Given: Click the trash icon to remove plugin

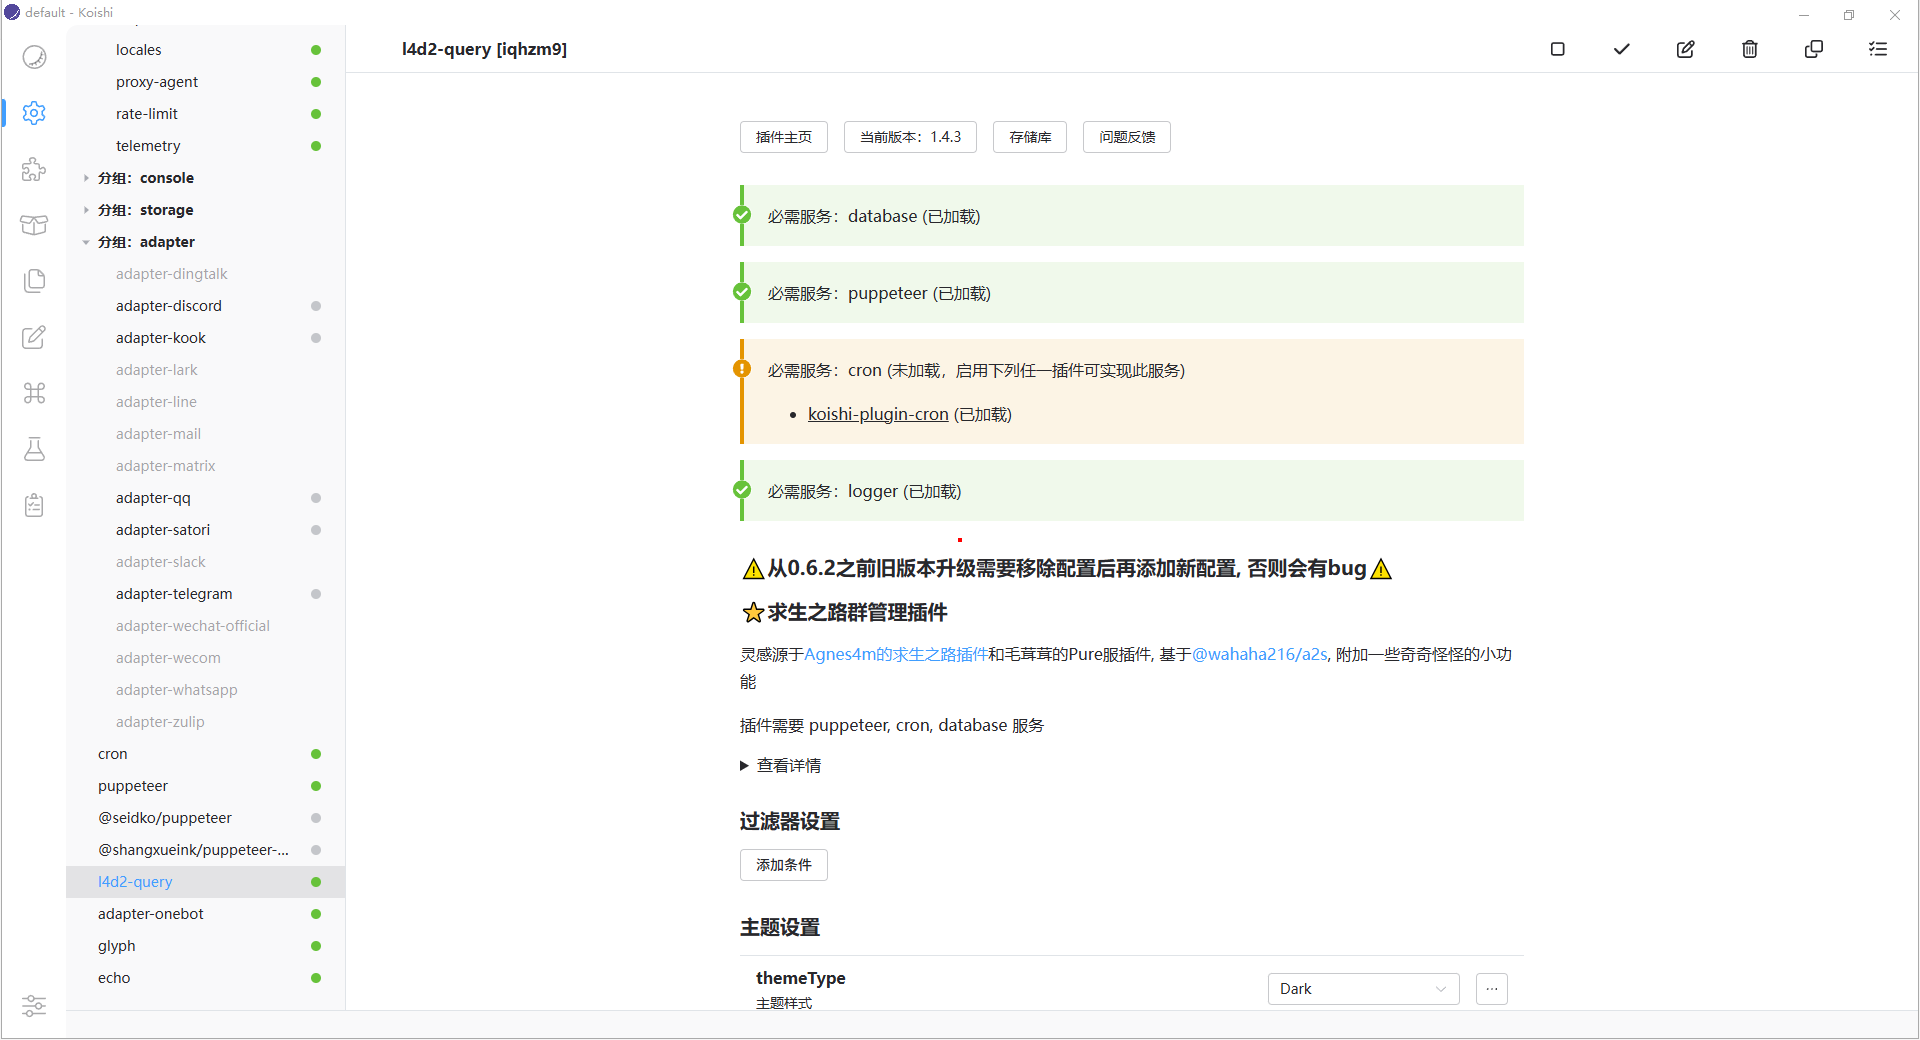Looking at the screenshot, I should [1749, 49].
